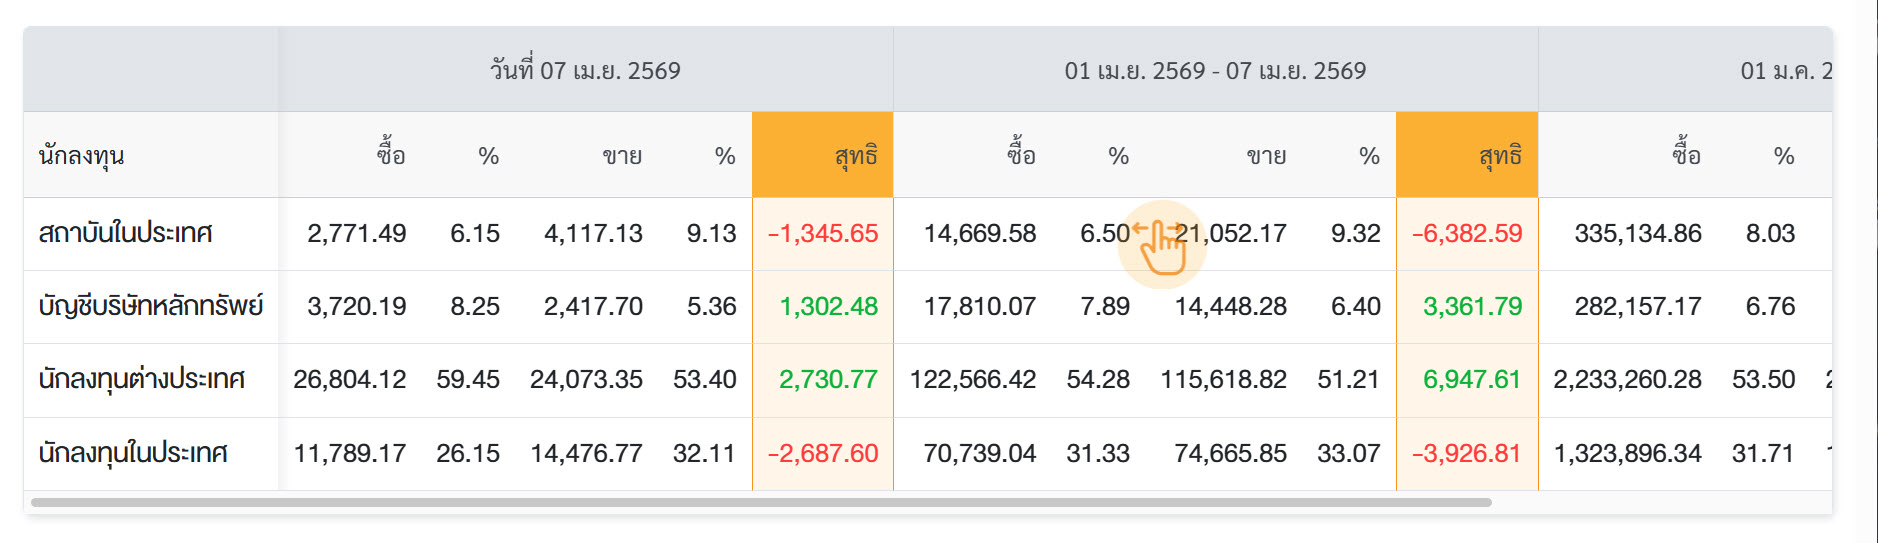The width and height of the screenshot is (1893, 543).
Task: Select the นักลงทุนในประเทศ row label
Action: [133, 453]
